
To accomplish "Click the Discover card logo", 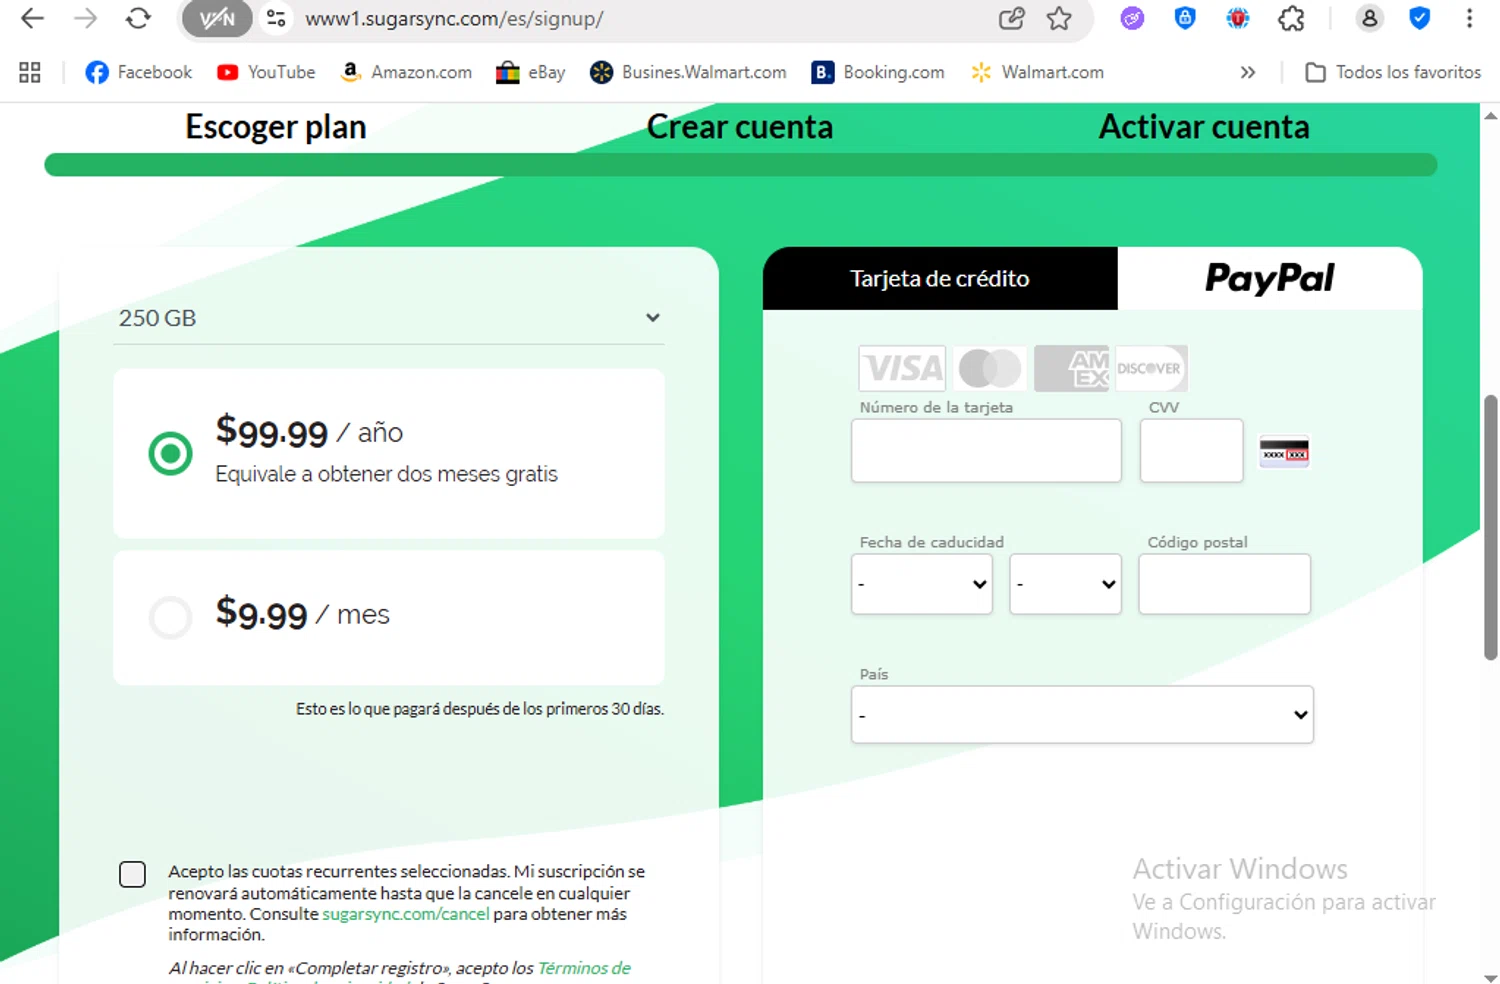I will pos(1150,368).
